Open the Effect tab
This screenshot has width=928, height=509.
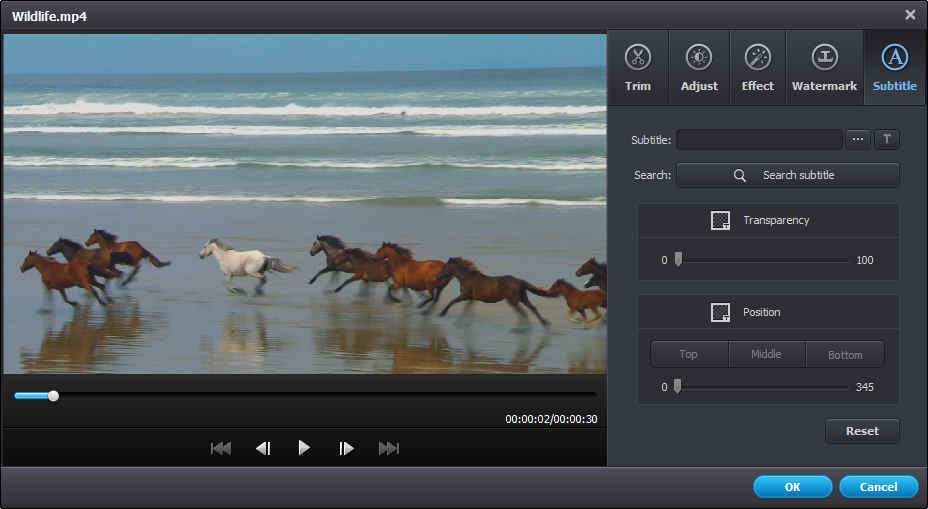[x=758, y=68]
